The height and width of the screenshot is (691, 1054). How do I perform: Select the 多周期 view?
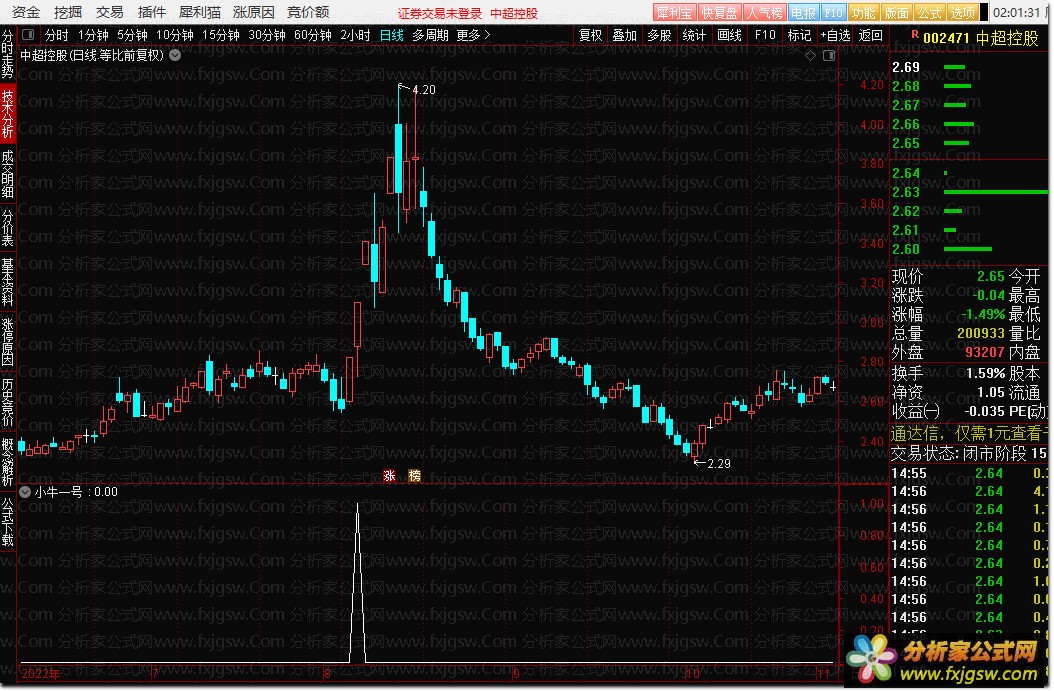430,35
